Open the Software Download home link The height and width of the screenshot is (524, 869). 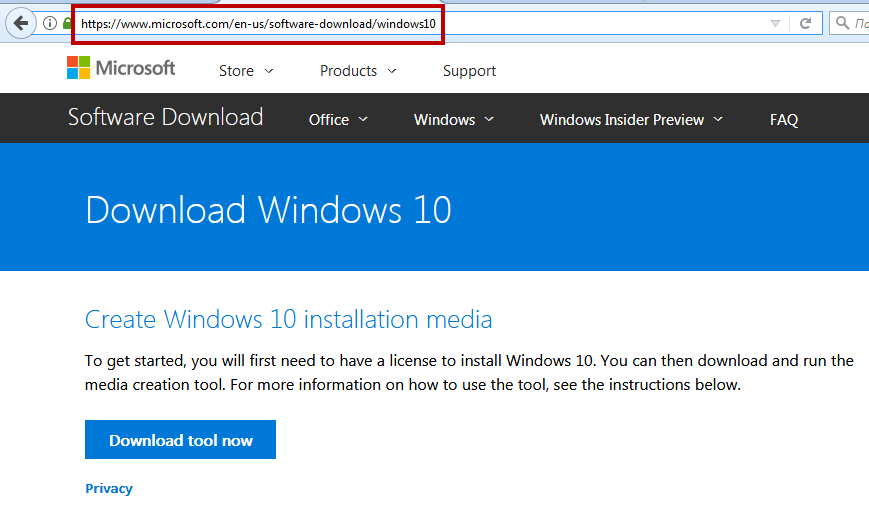point(165,117)
